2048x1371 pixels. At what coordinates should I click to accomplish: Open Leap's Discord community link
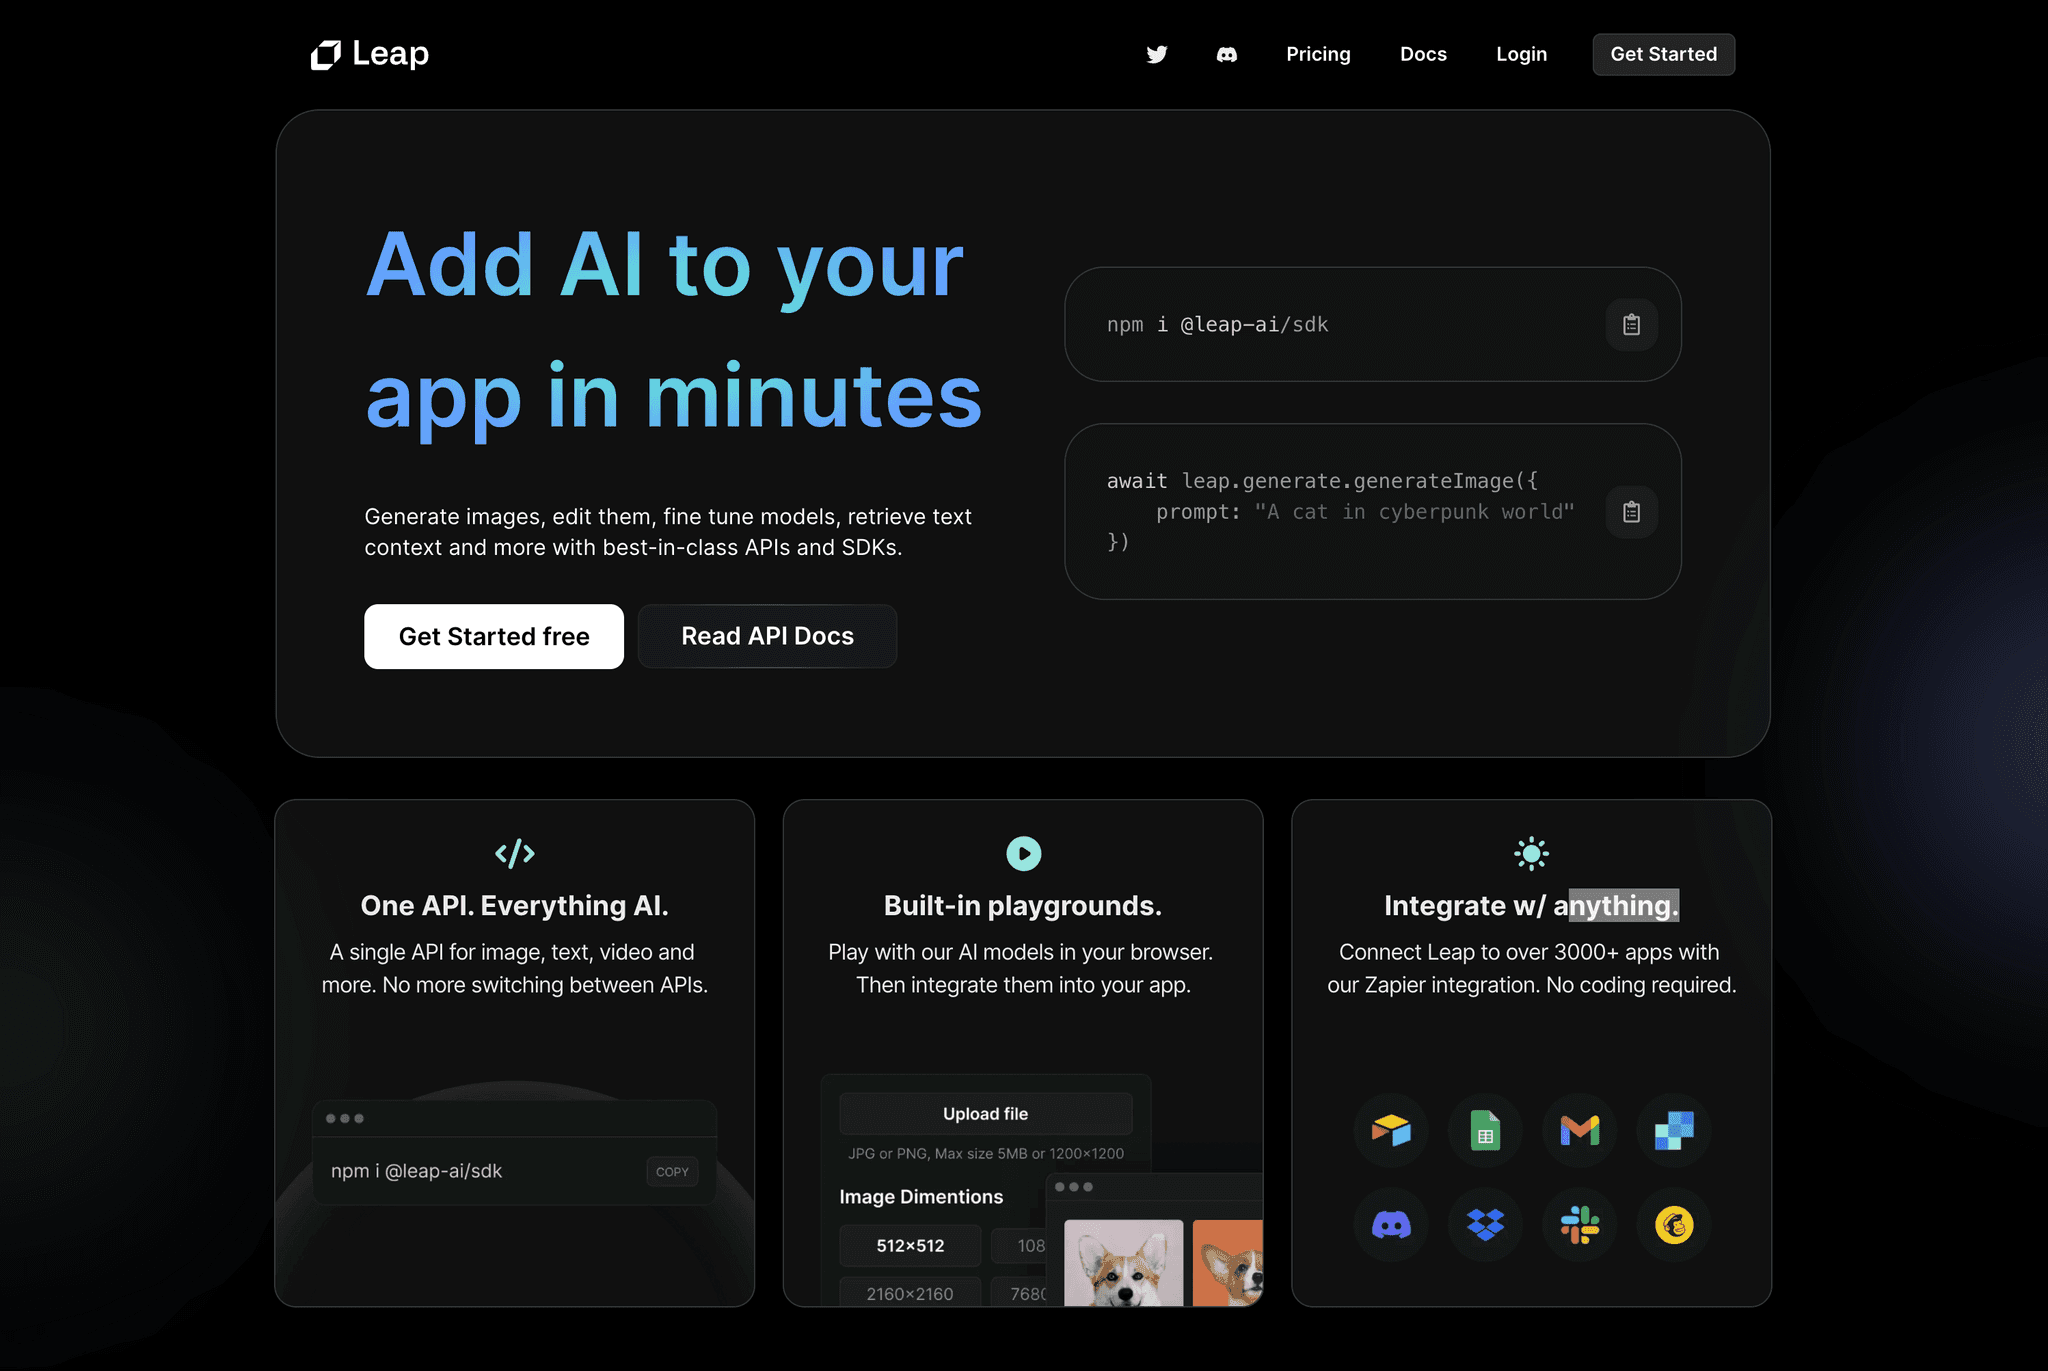point(1226,54)
